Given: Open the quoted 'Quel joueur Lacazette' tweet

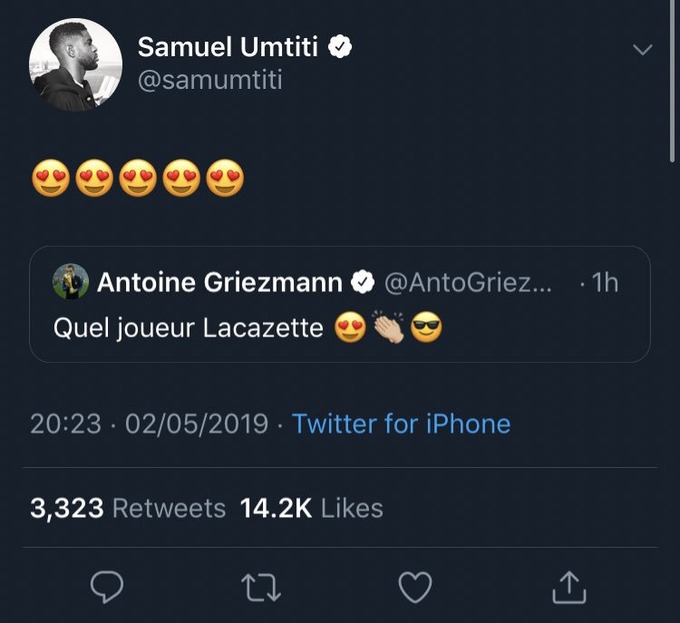Looking at the screenshot, I should click(340, 304).
